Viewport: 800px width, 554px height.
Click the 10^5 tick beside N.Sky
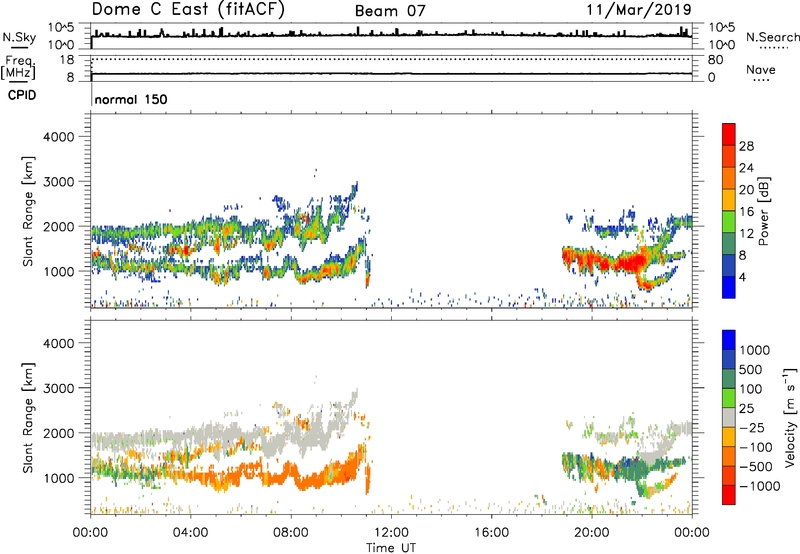pyautogui.click(x=61, y=28)
